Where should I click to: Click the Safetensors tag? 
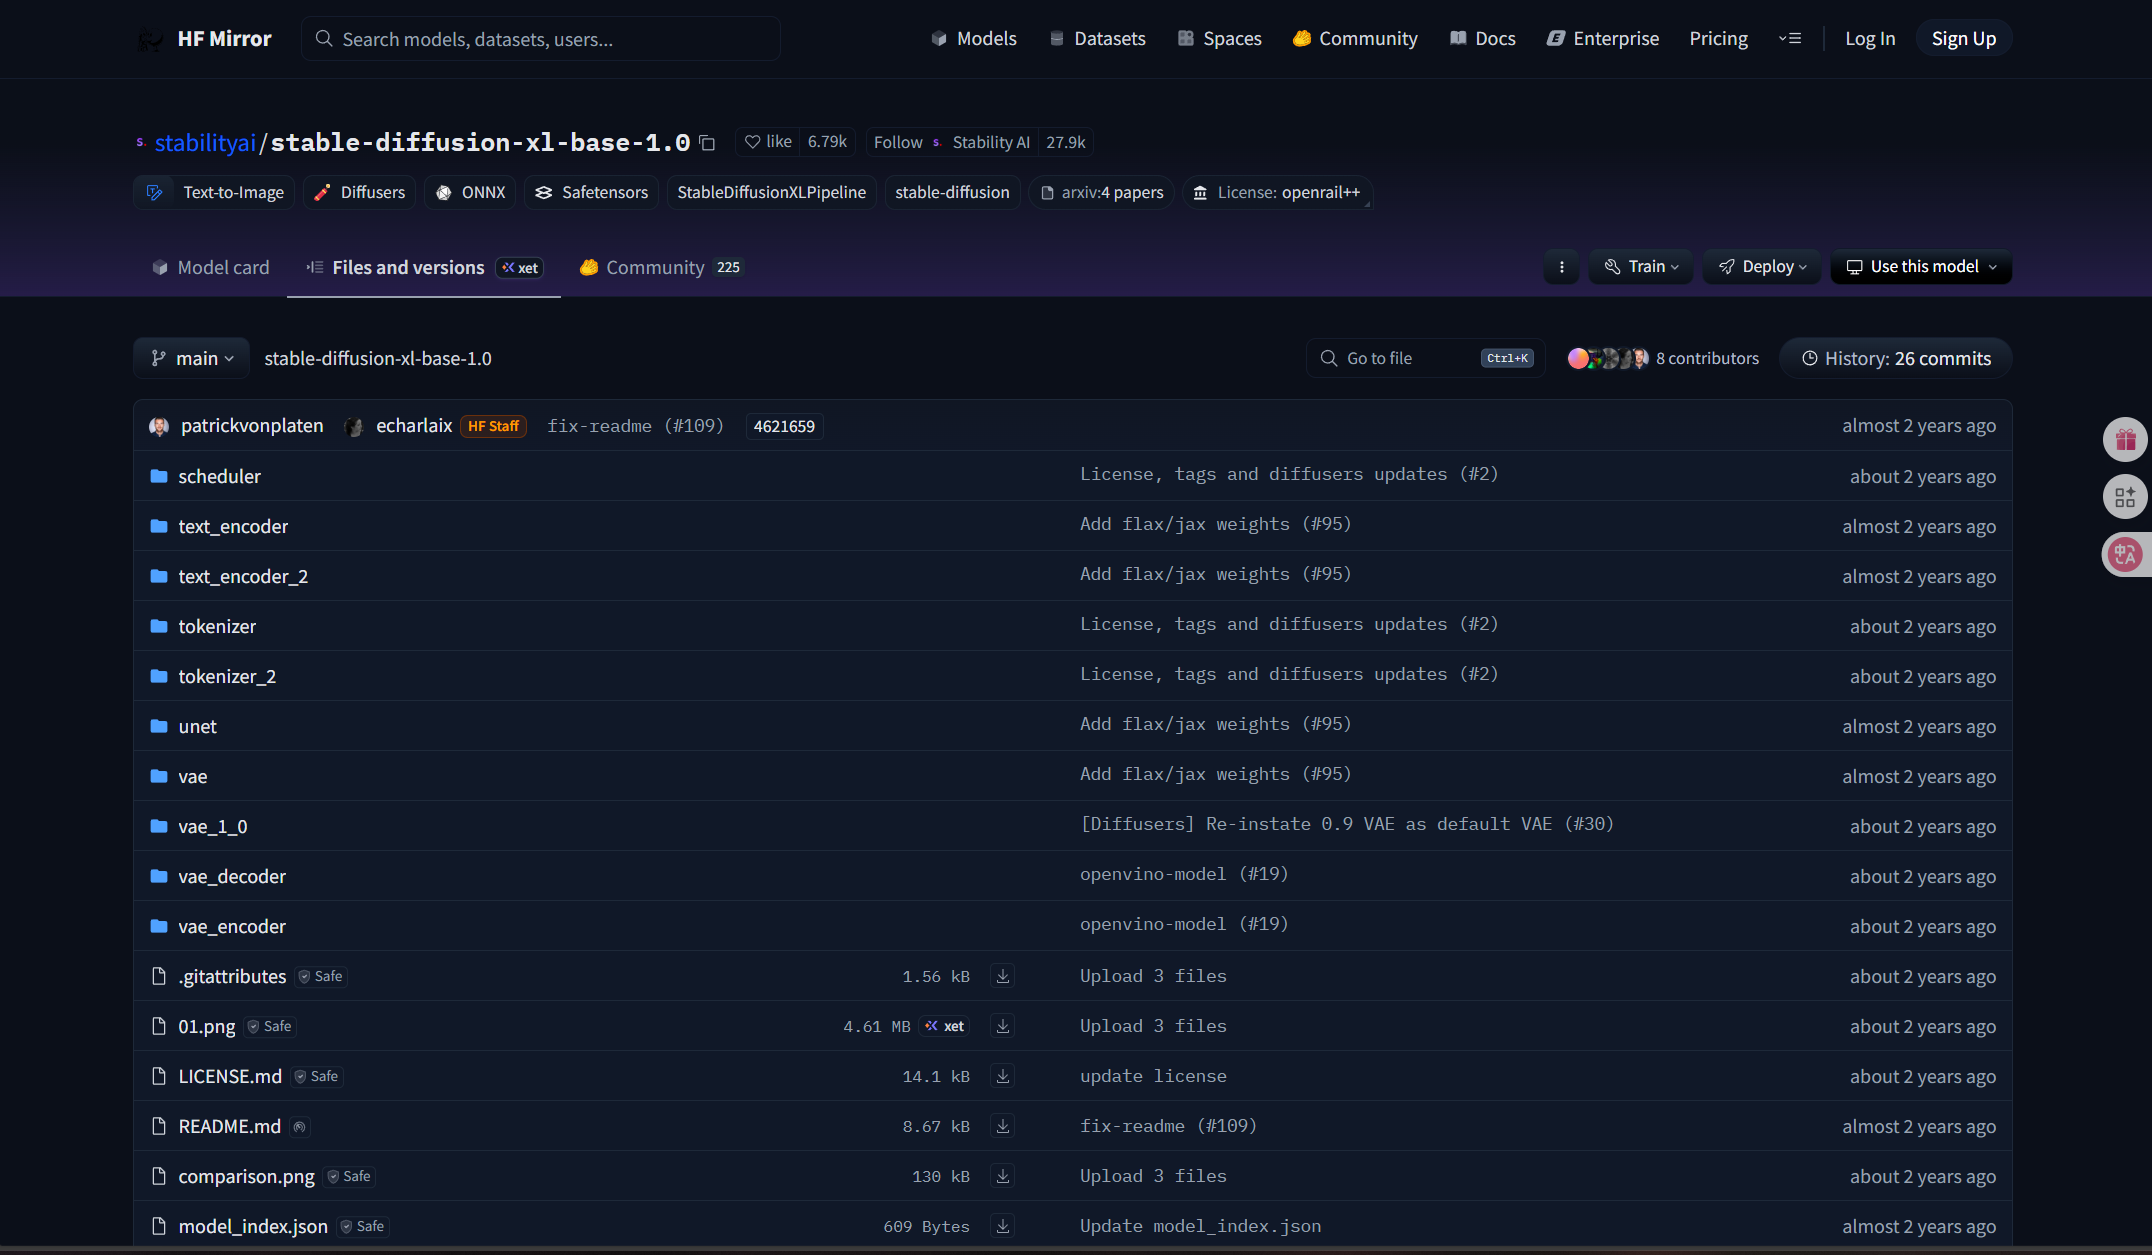tap(591, 192)
